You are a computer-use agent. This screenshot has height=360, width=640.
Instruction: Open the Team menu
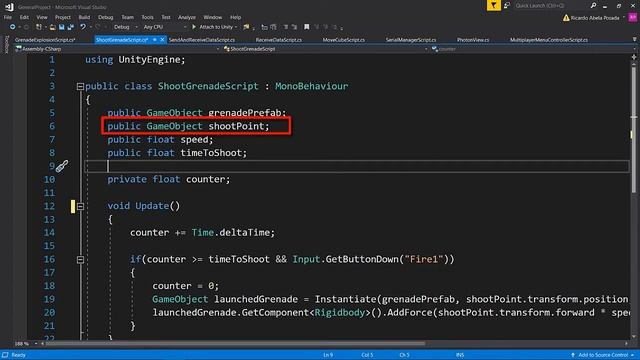(127, 18)
